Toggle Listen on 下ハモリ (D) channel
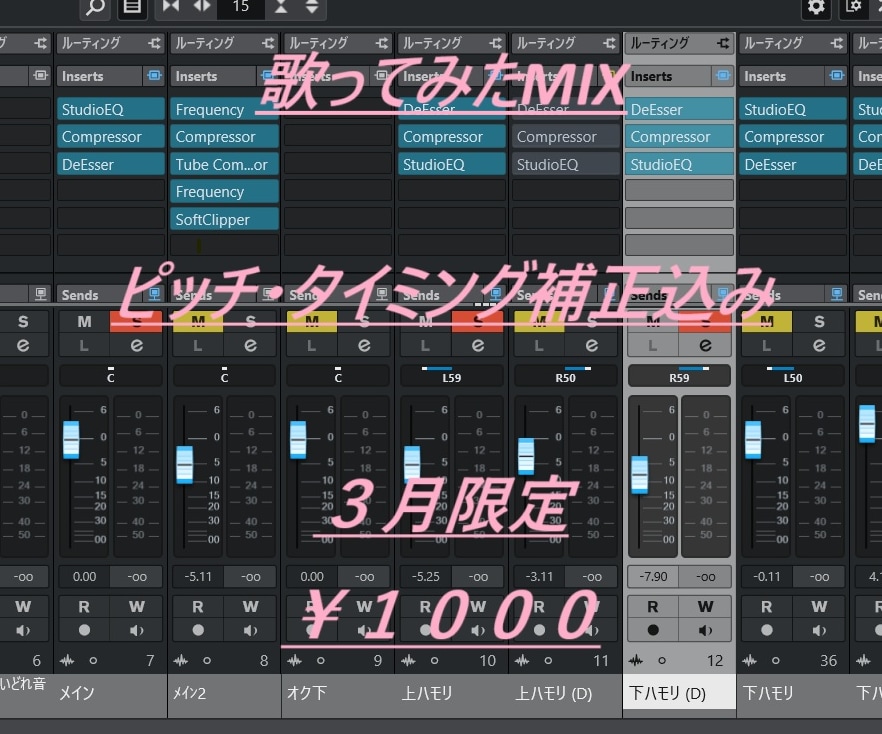 [x=652, y=345]
